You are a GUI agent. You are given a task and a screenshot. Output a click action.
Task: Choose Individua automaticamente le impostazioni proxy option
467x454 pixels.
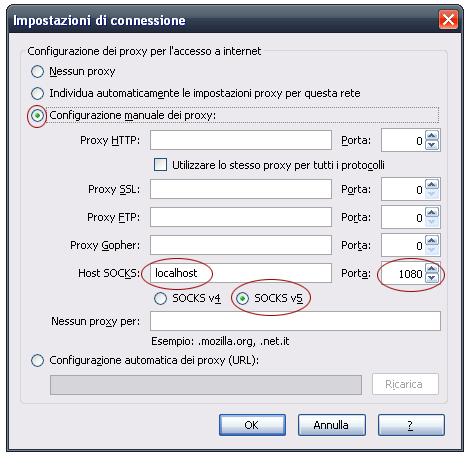tap(37, 93)
